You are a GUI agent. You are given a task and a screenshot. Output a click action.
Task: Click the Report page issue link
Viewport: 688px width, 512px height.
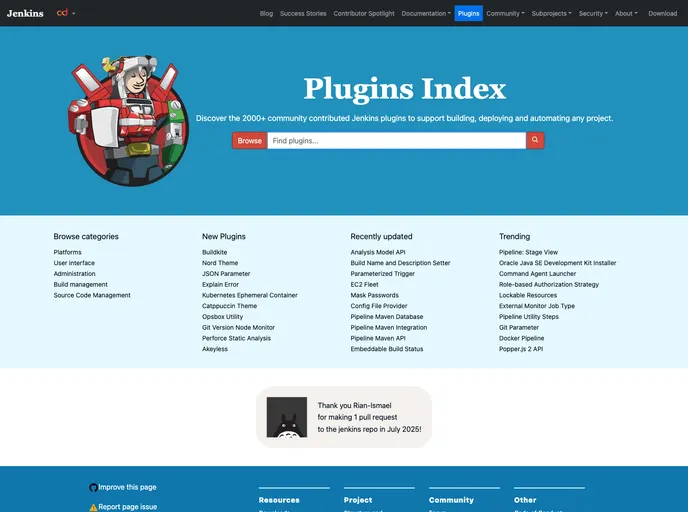click(x=128, y=507)
